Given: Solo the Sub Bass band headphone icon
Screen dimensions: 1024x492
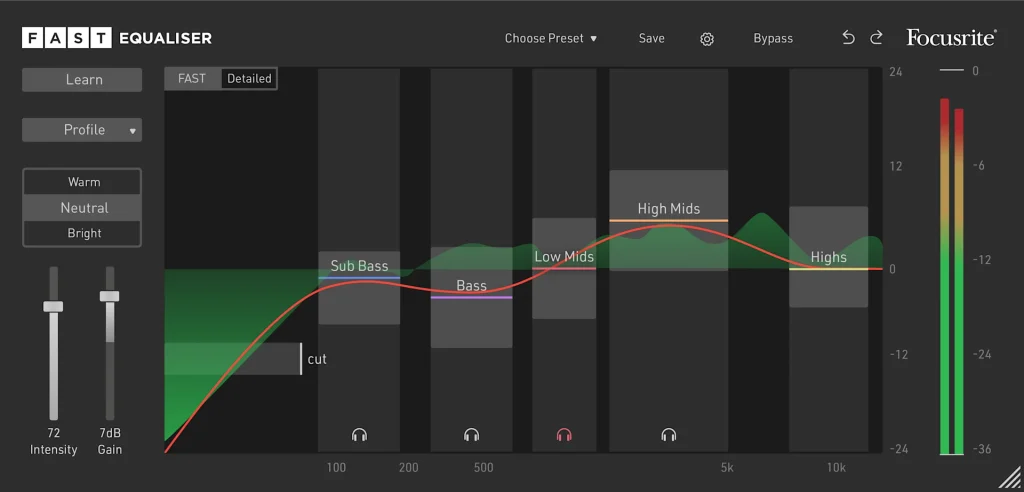Looking at the screenshot, I should pos(360,435).
